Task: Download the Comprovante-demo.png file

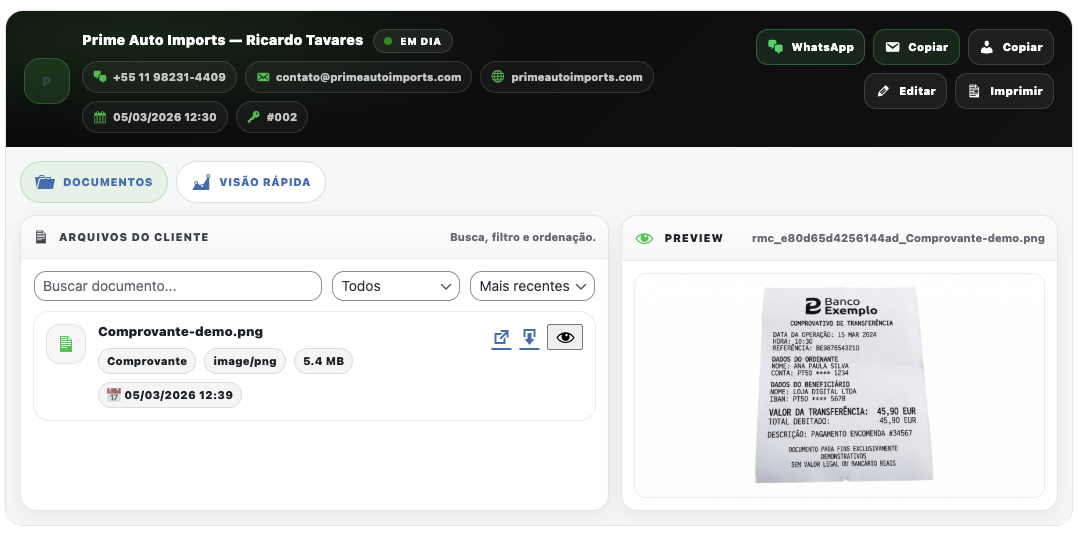Action: pos(530,338)
